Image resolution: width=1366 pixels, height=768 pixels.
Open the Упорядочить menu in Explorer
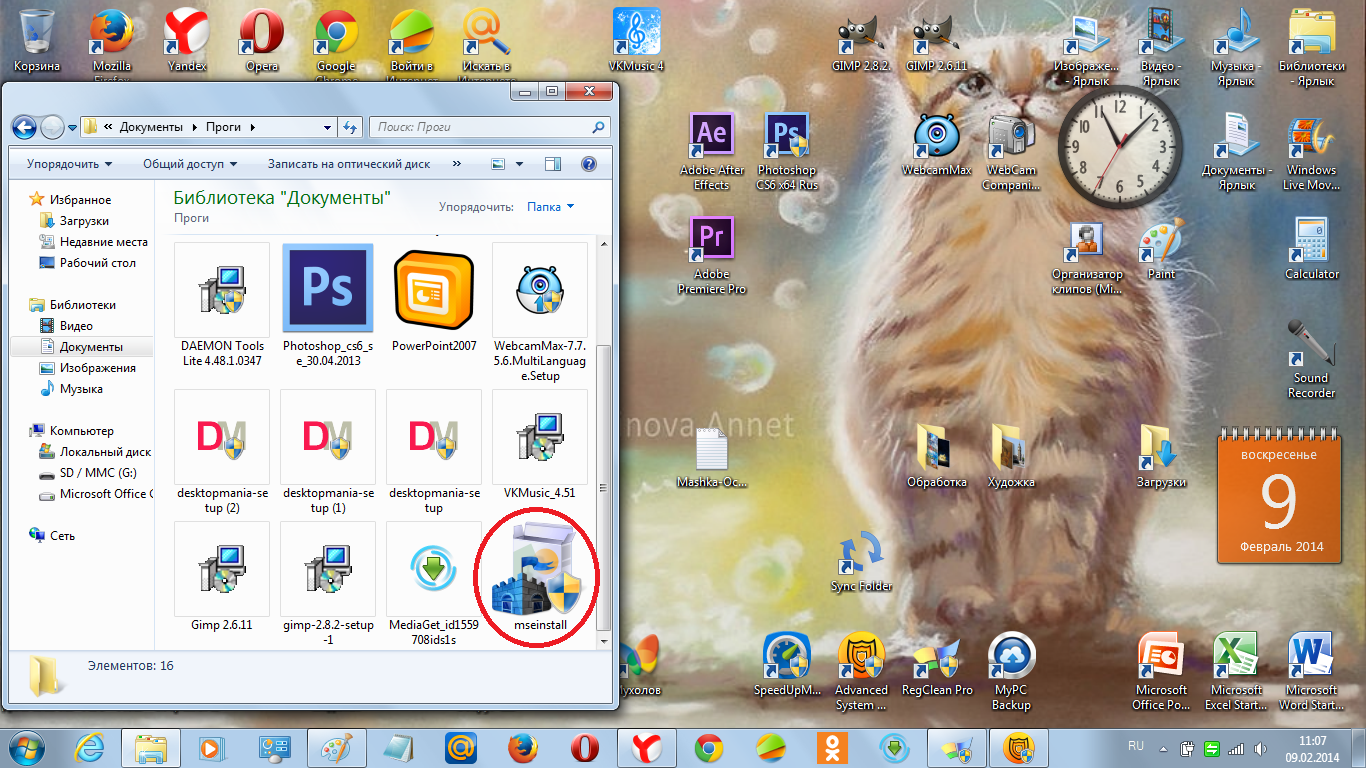pyautogui.click(x=69, y=164)
